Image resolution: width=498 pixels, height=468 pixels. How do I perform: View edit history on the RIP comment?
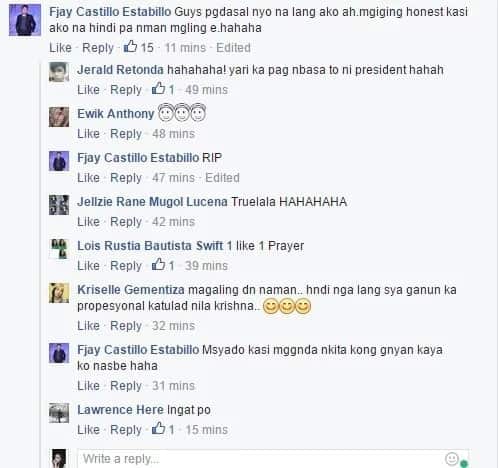click(x=222, y=177)
